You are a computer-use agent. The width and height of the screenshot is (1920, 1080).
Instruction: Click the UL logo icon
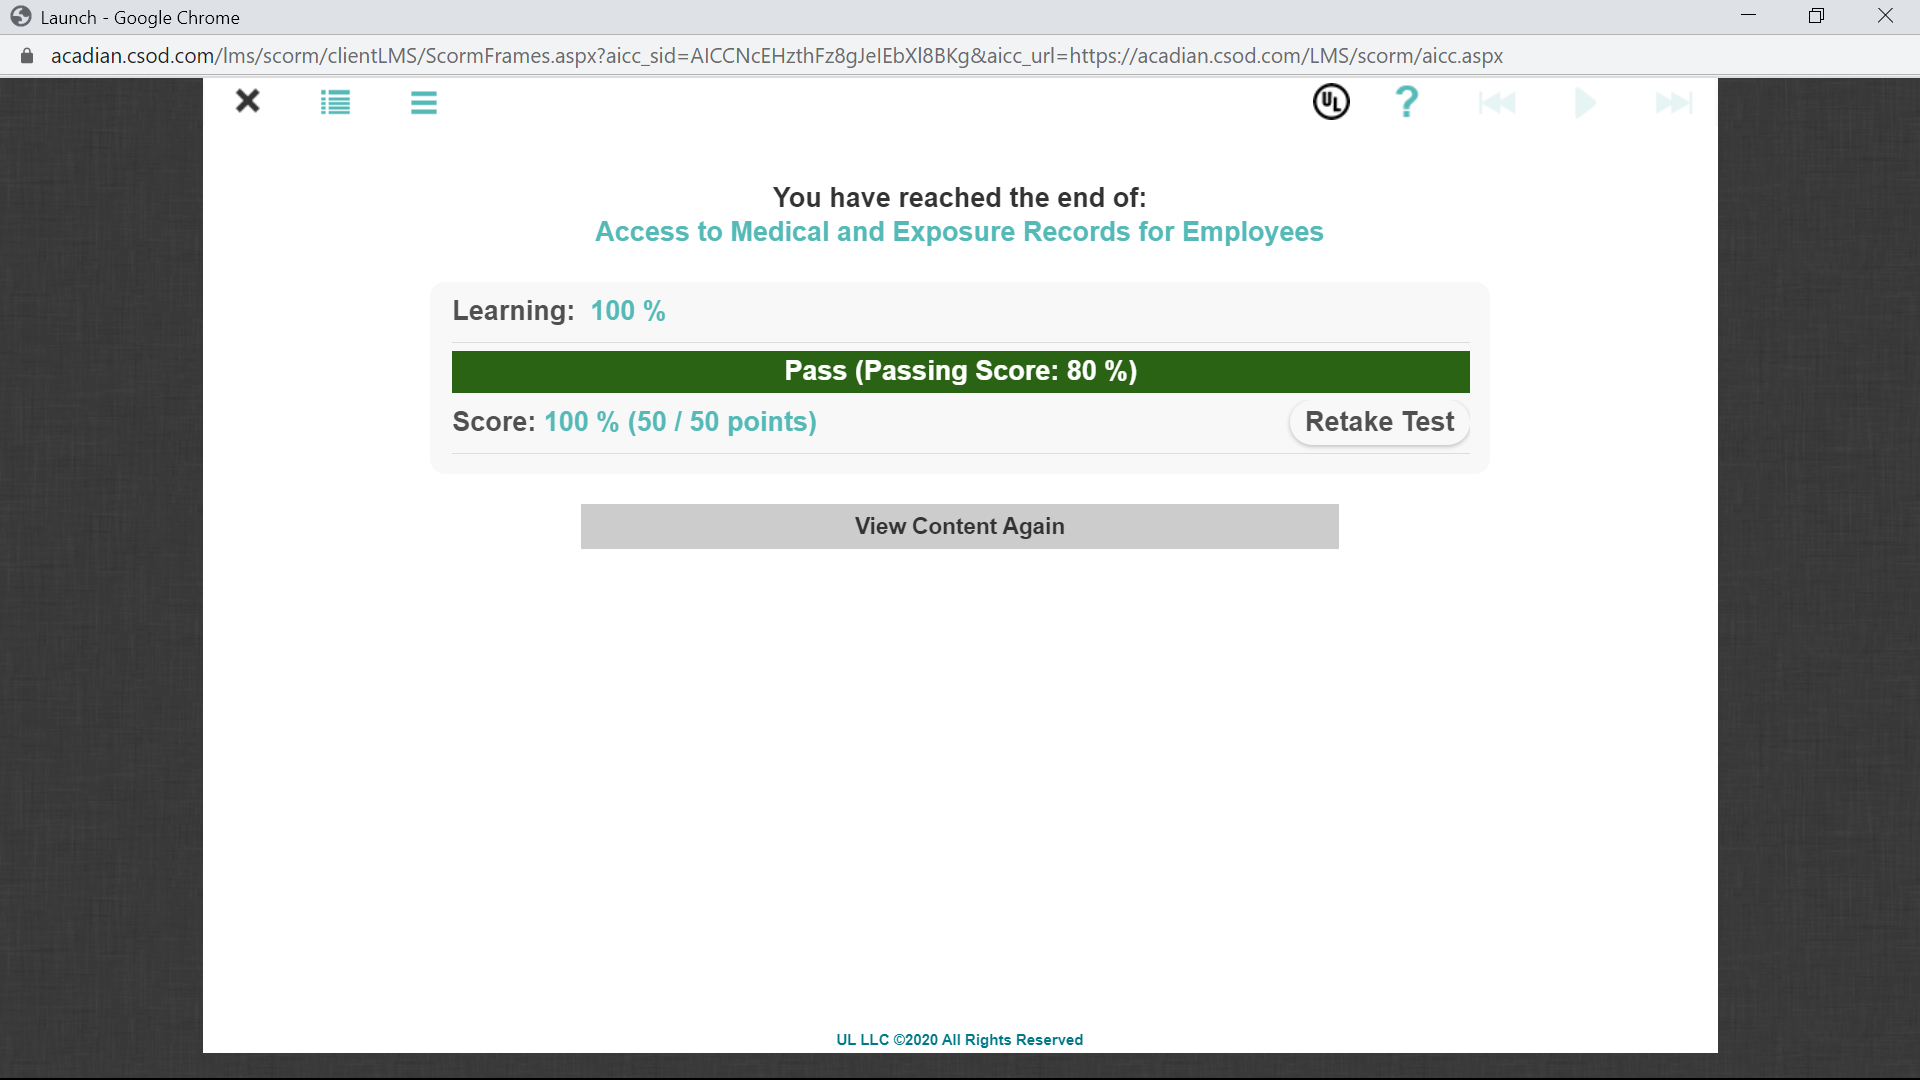coord(1330,102)
